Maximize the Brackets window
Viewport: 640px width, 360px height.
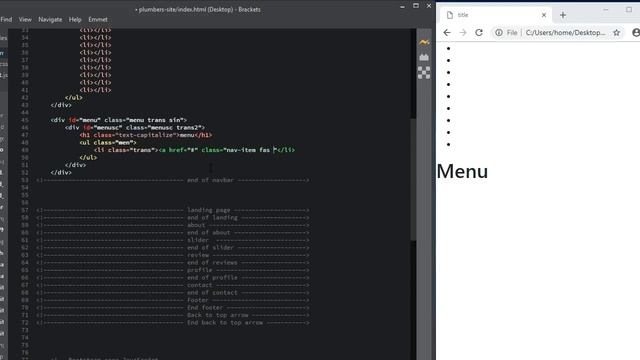point(416,6)
